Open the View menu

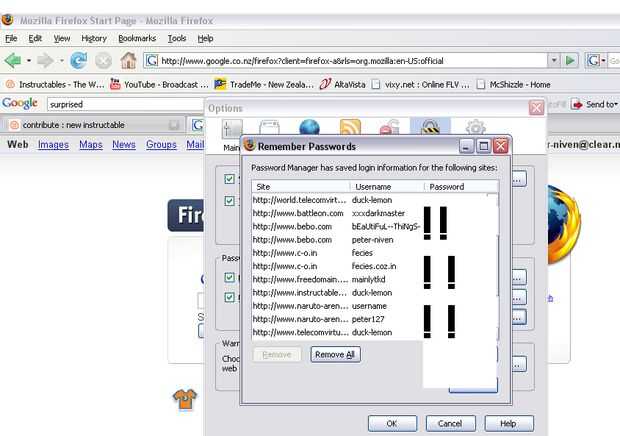[62, 38]
